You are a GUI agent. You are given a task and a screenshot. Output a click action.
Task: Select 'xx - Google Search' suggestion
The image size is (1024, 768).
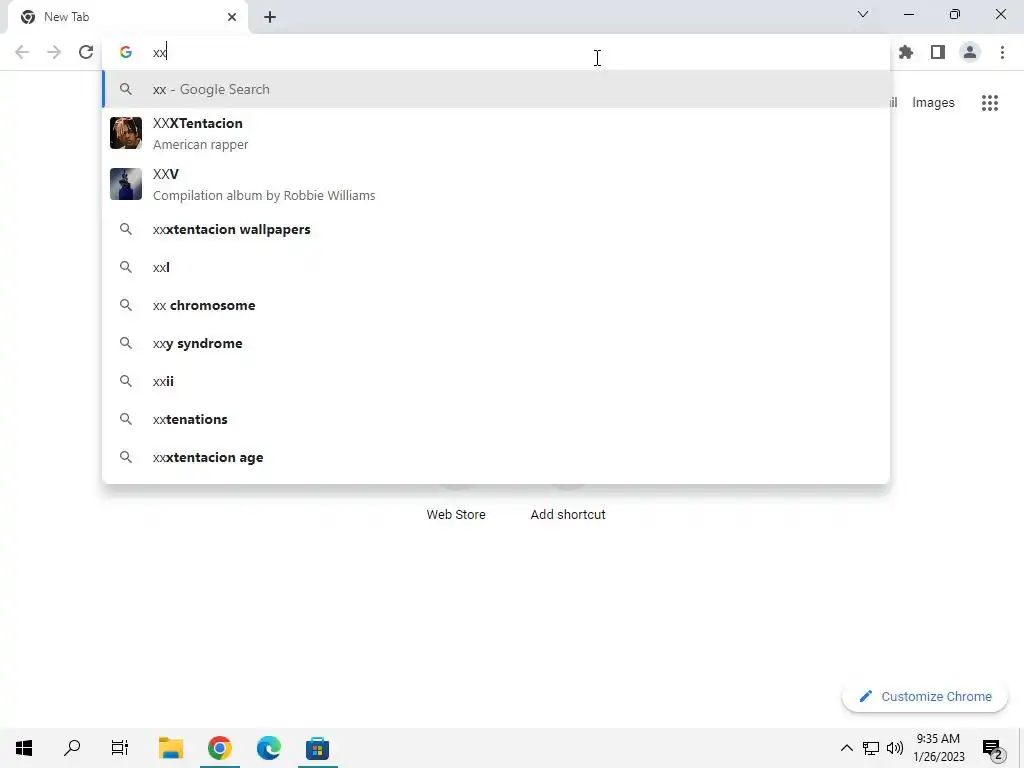point(496,89)
